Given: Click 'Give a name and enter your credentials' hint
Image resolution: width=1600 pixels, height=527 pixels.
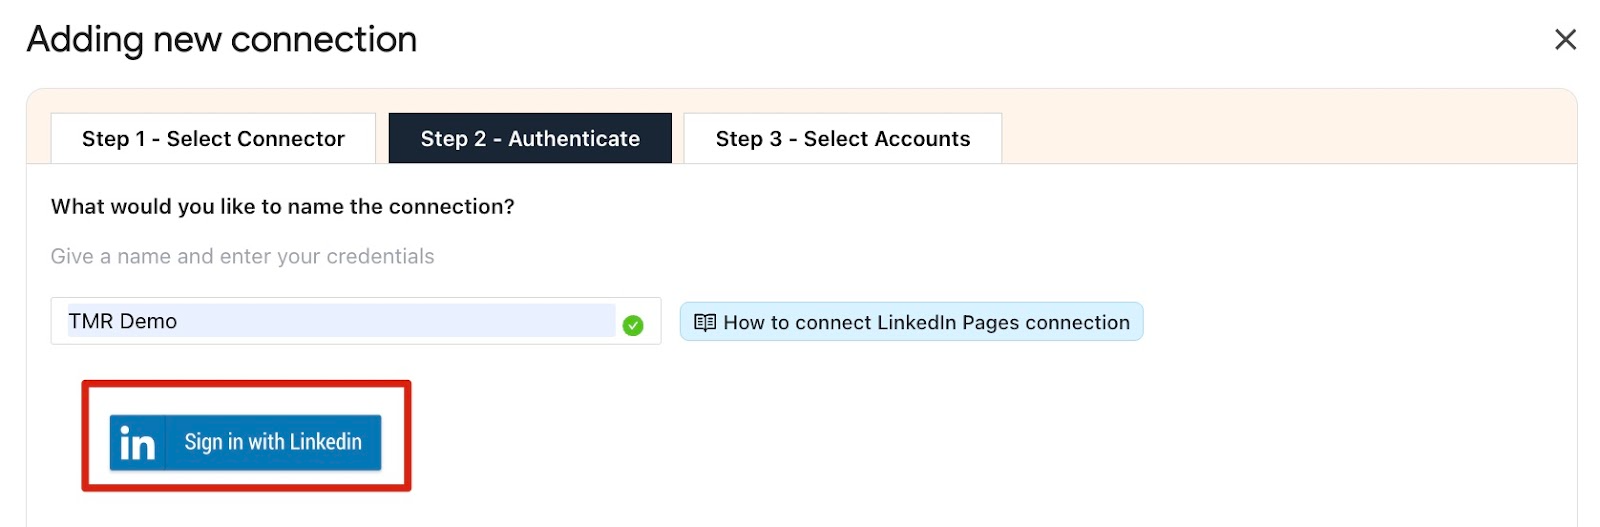Looking at the screenshot, I should [242, 257].
